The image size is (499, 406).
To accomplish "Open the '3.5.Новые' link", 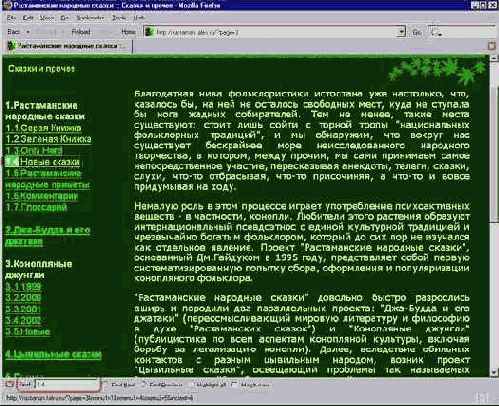I will (28, 332).
